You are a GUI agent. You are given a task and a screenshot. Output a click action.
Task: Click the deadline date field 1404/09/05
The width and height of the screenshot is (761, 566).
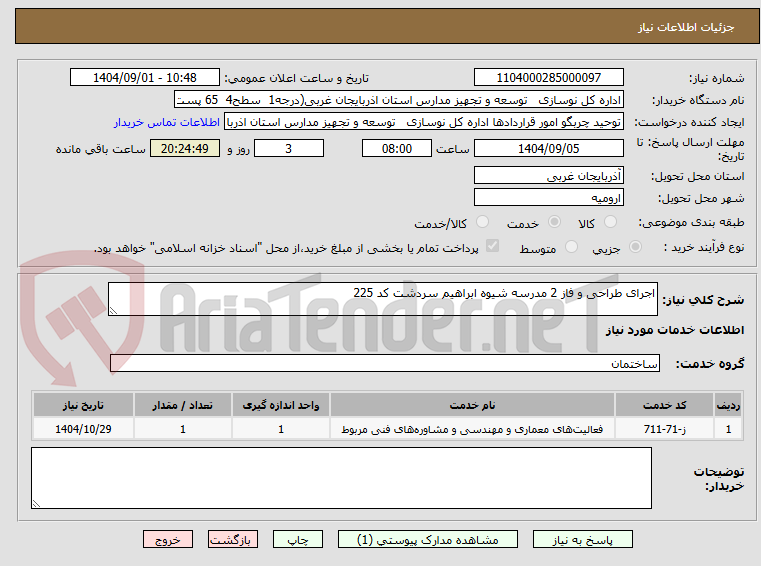coord(549,149)
